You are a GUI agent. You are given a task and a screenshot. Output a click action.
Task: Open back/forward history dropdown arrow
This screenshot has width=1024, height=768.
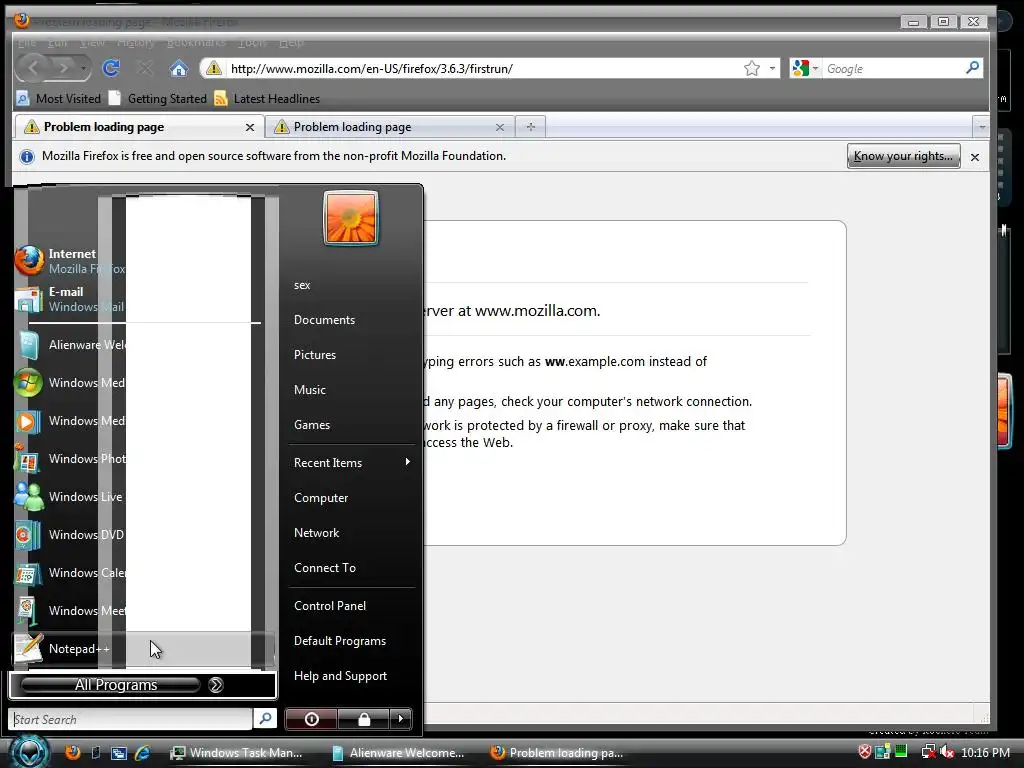(83, 68)
